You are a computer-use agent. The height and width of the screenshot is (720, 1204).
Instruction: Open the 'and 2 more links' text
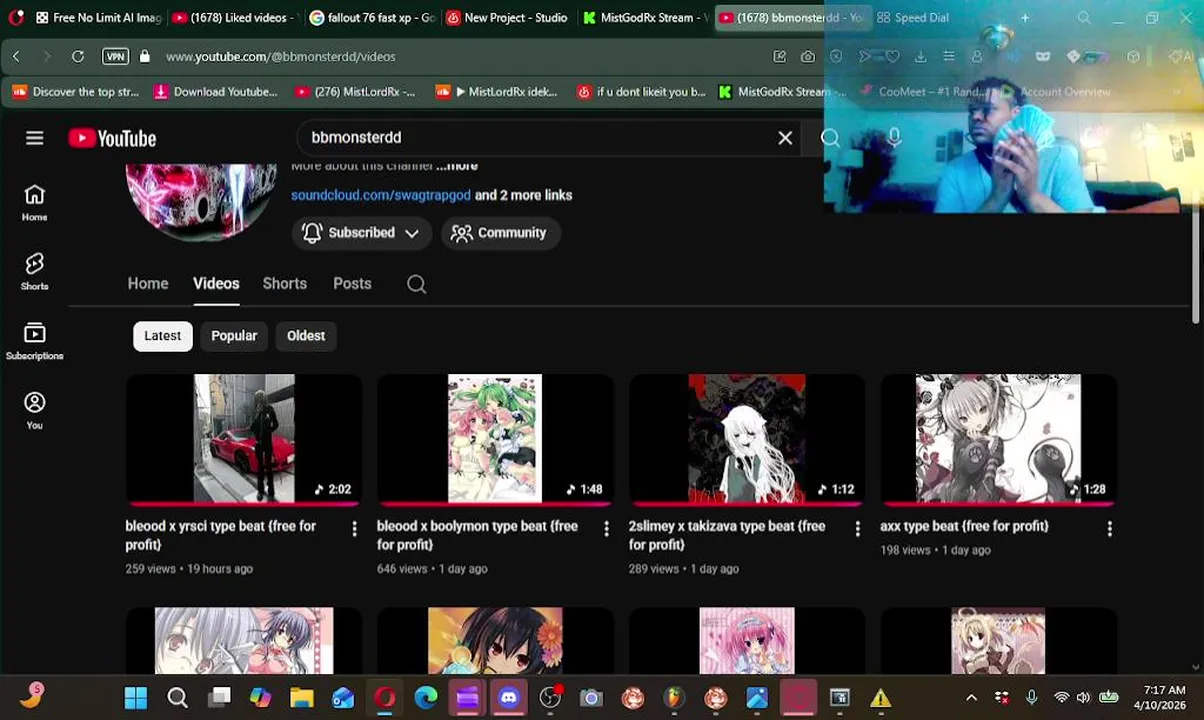click(523, 195)
